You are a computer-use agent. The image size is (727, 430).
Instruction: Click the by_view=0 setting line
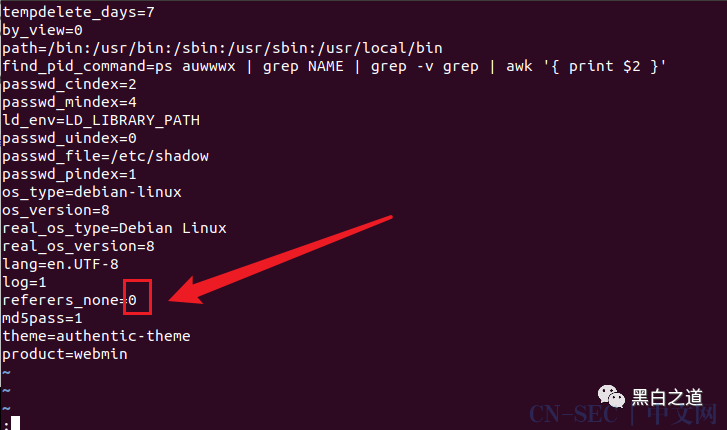coord(43,30)
